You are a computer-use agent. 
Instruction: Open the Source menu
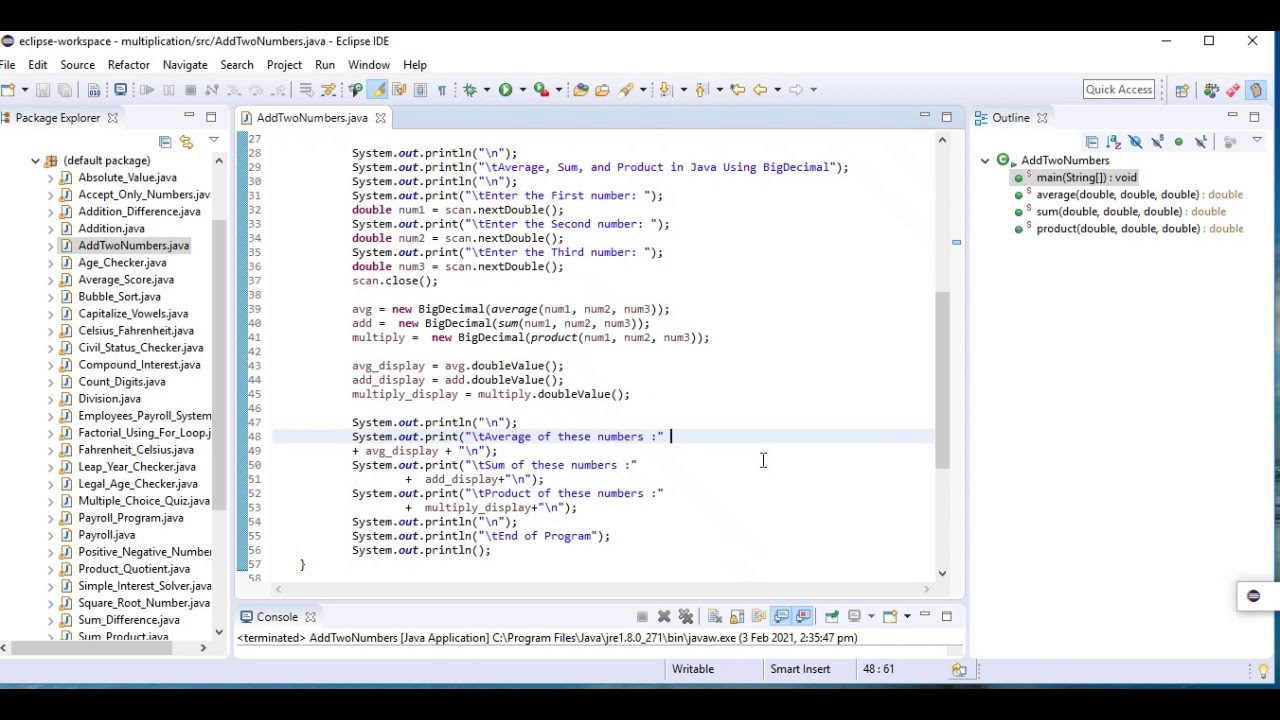pos(77,65)
